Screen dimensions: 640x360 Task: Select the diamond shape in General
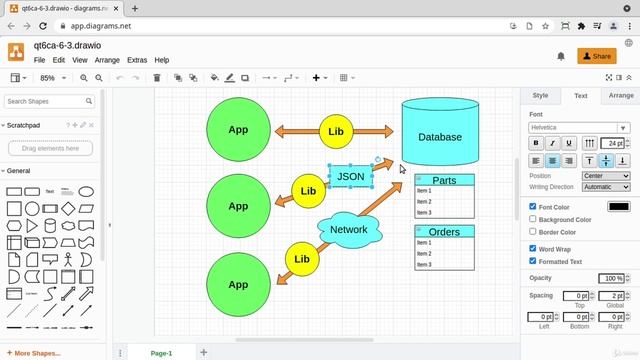(x=68, y=209)
